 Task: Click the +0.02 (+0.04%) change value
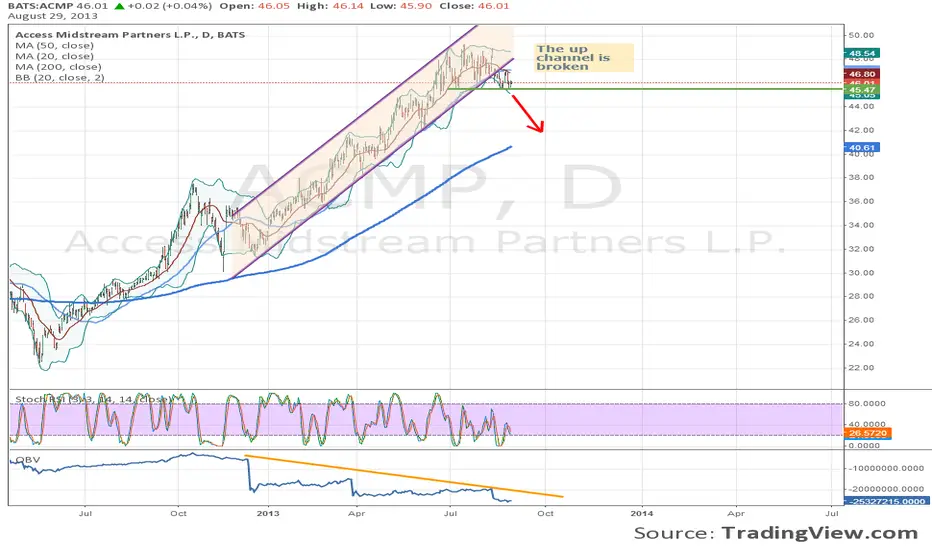click(x=169, y=6)
